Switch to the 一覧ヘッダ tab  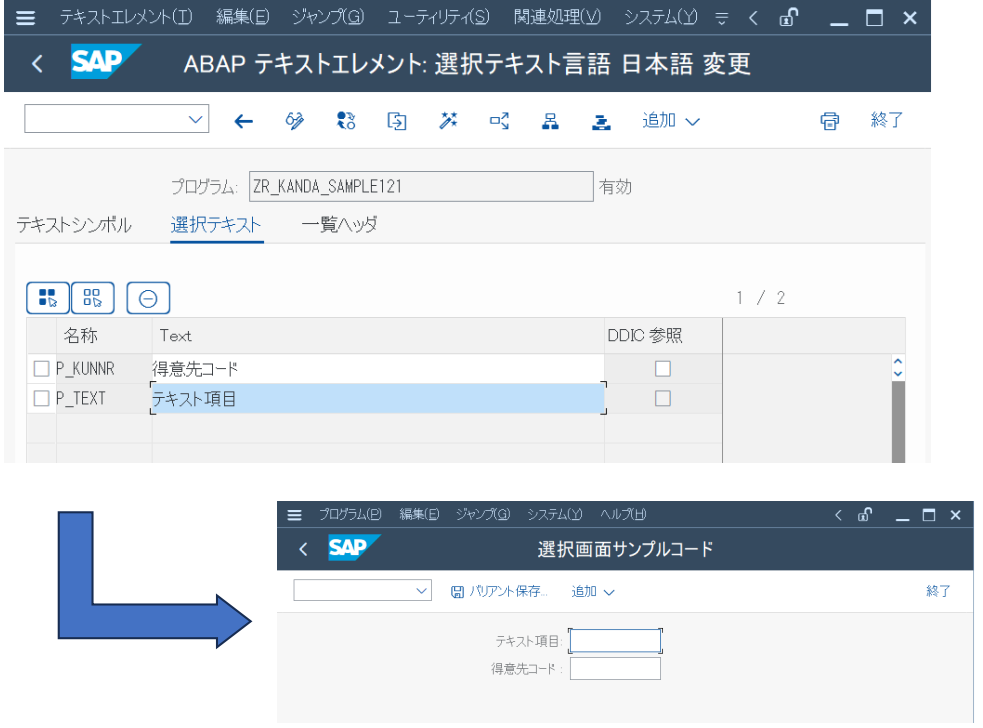coord(339,224)
